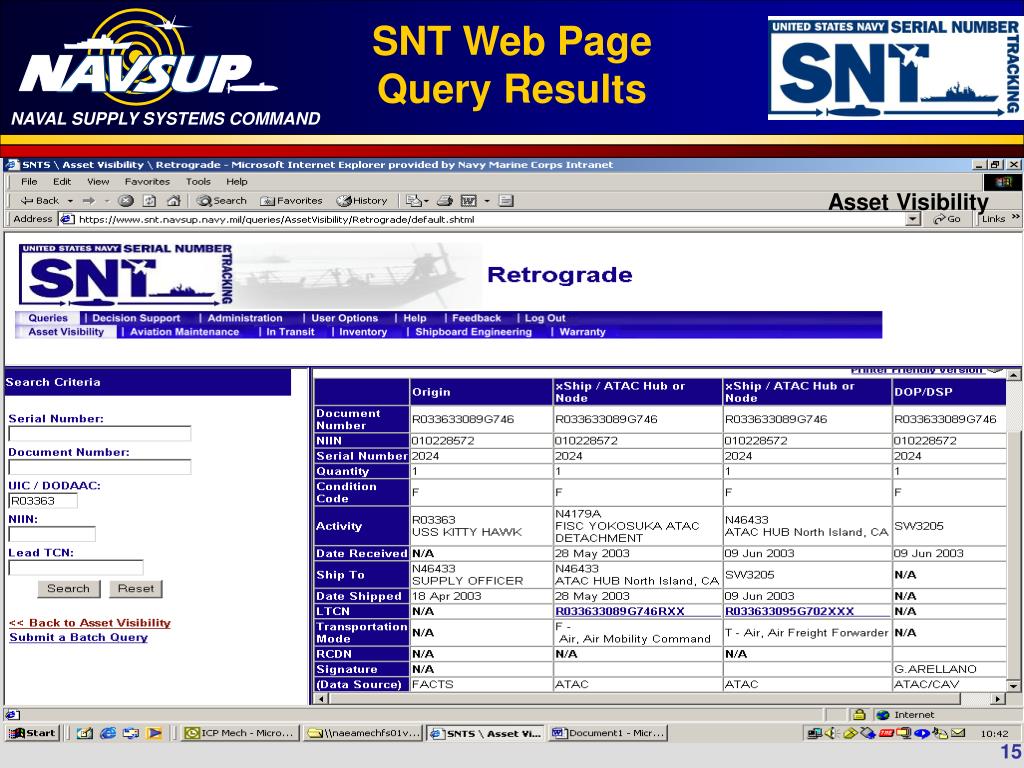Open the Tools menu
The width and height of the screenshot is (1024, 768).
click(x=198, y=182)
